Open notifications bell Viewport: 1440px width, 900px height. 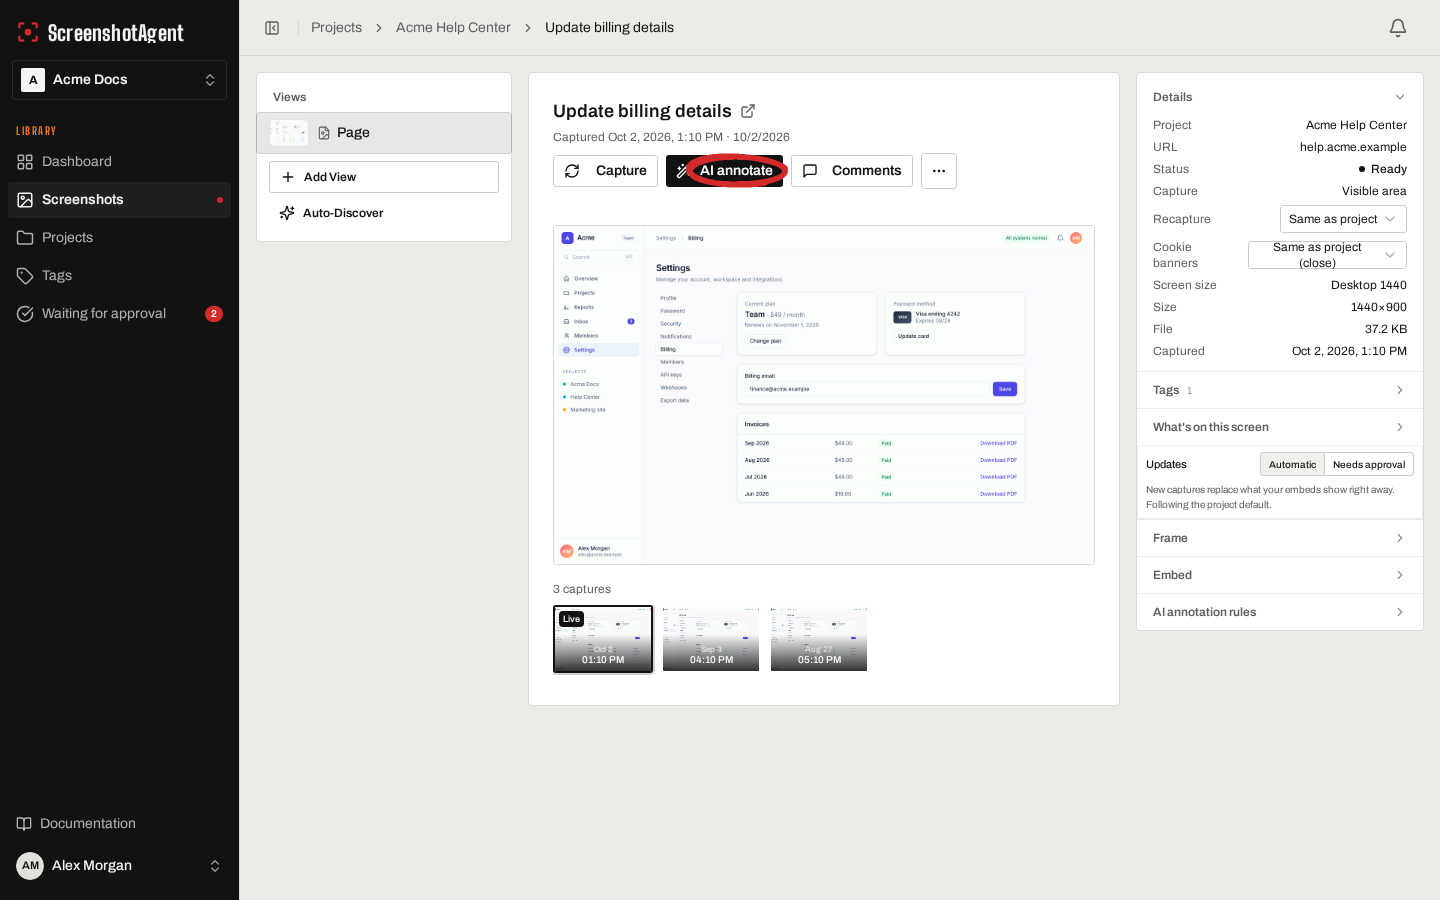tap(1398, 28)
